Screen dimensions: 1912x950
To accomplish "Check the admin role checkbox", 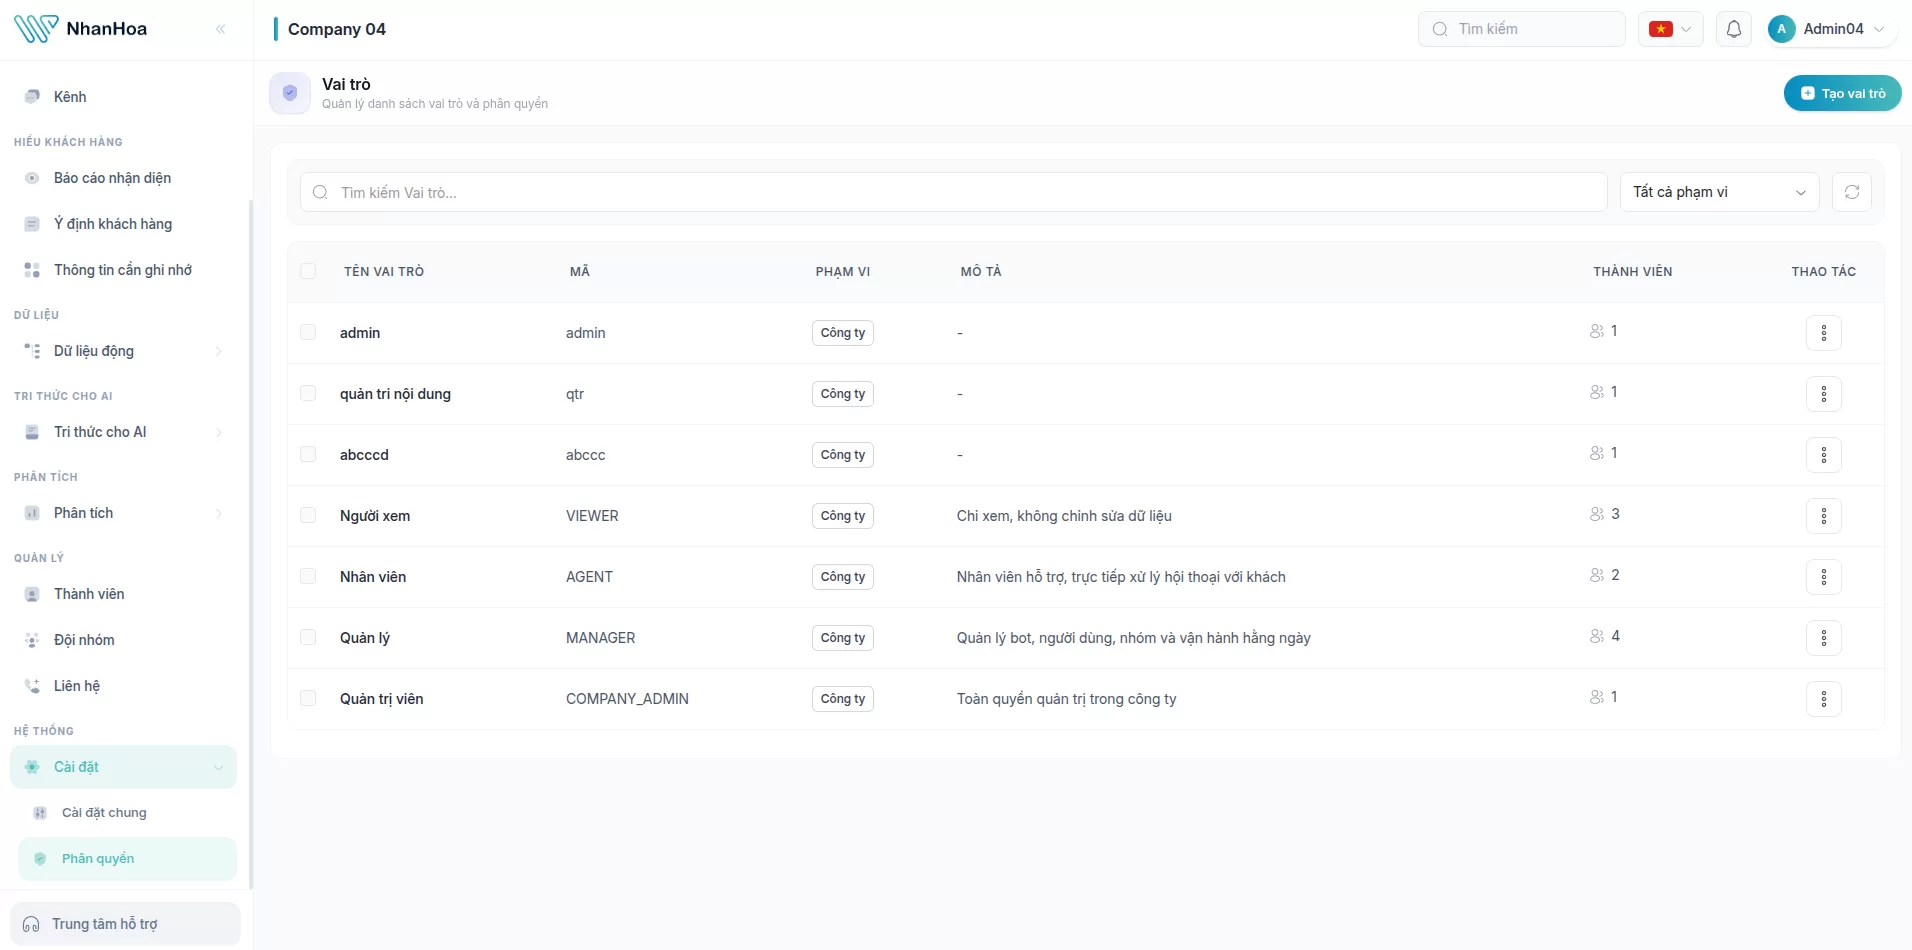I will [308, 332].
